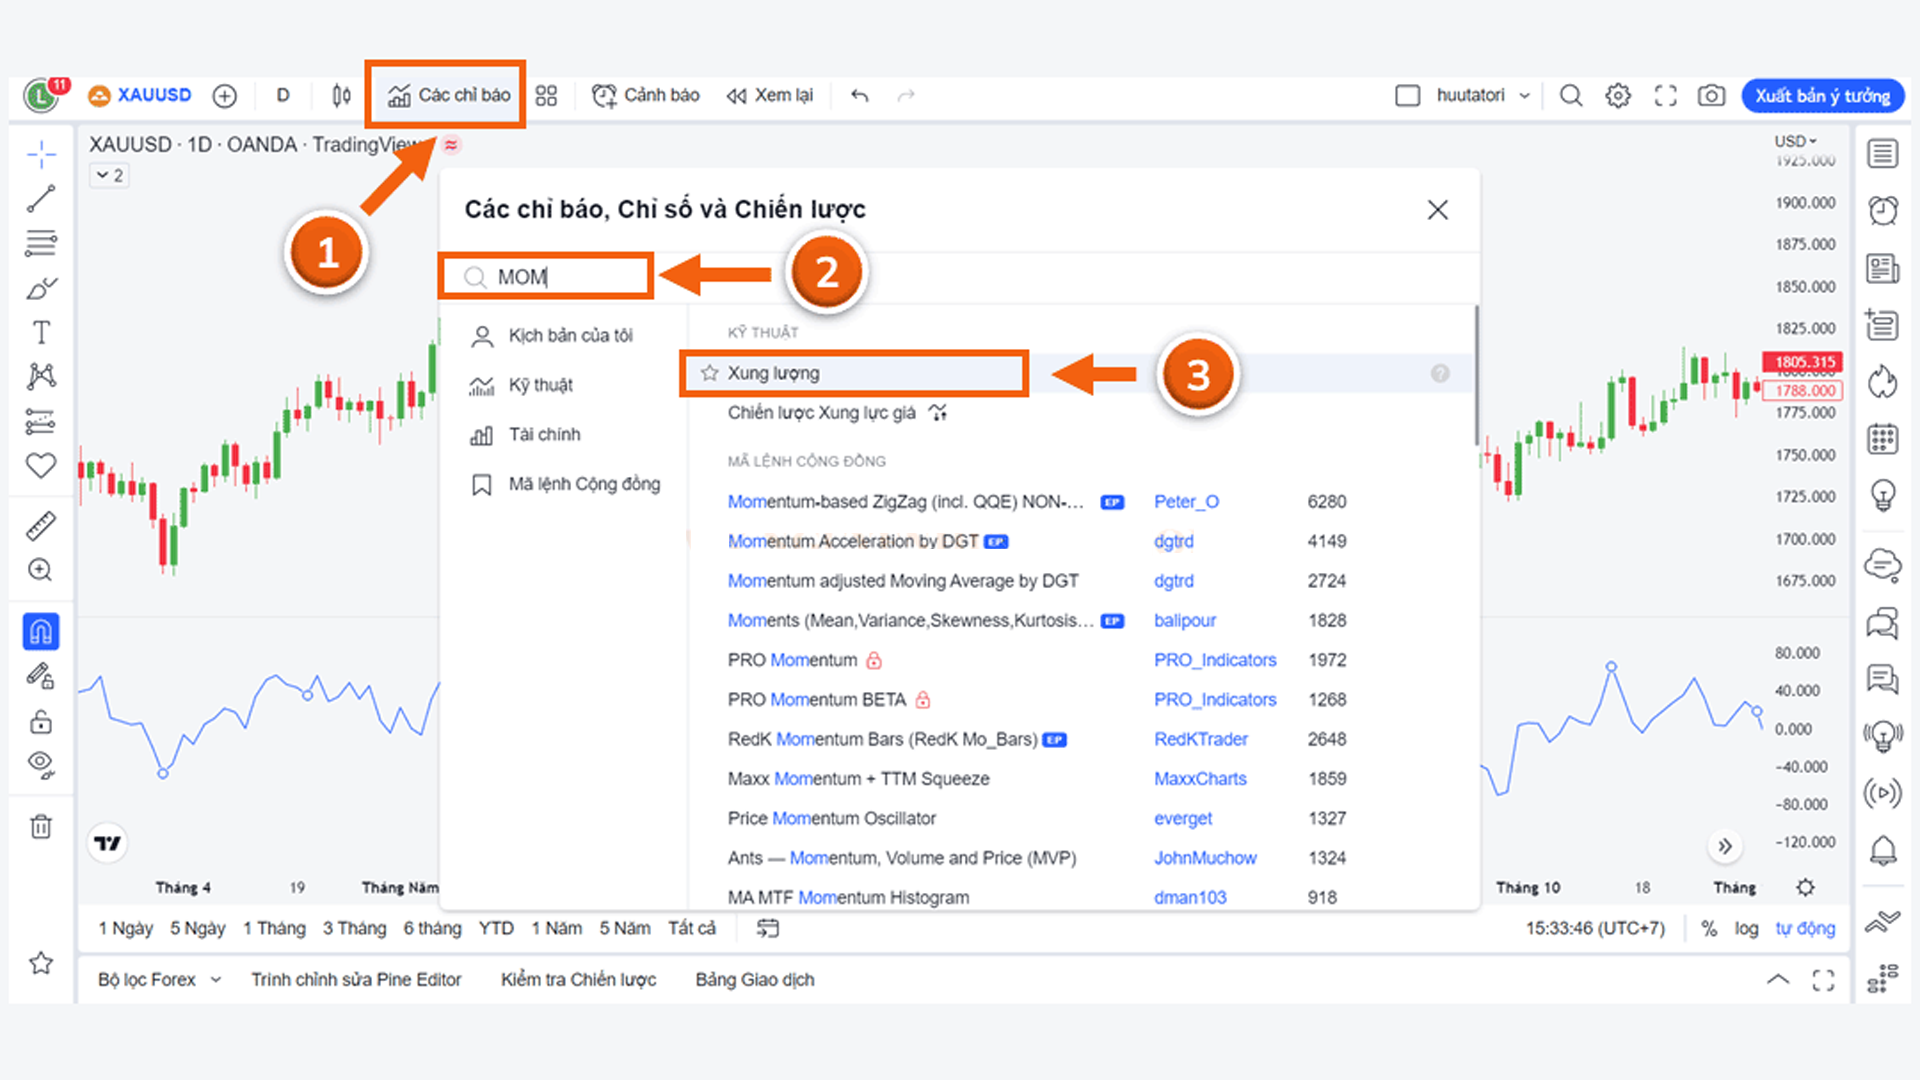Click the Xuất bản ý tưởng button
Screen dimensions: 1920x1080
tap(1822, 95)
